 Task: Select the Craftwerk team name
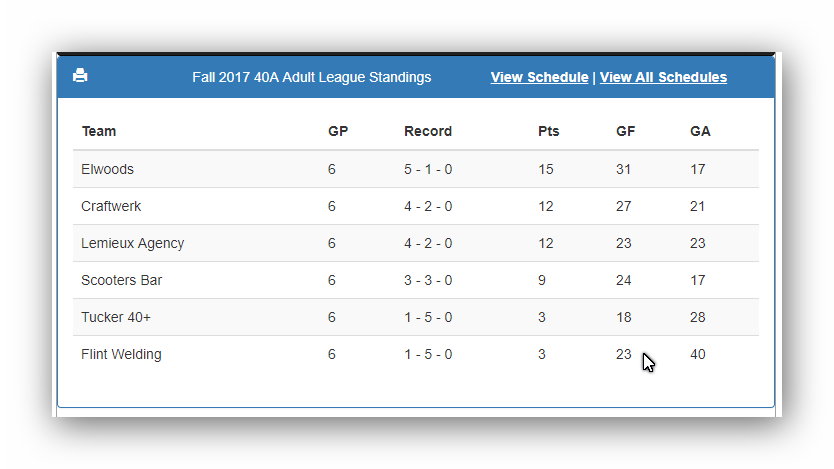pyautogui.click(x=111, y=206)
